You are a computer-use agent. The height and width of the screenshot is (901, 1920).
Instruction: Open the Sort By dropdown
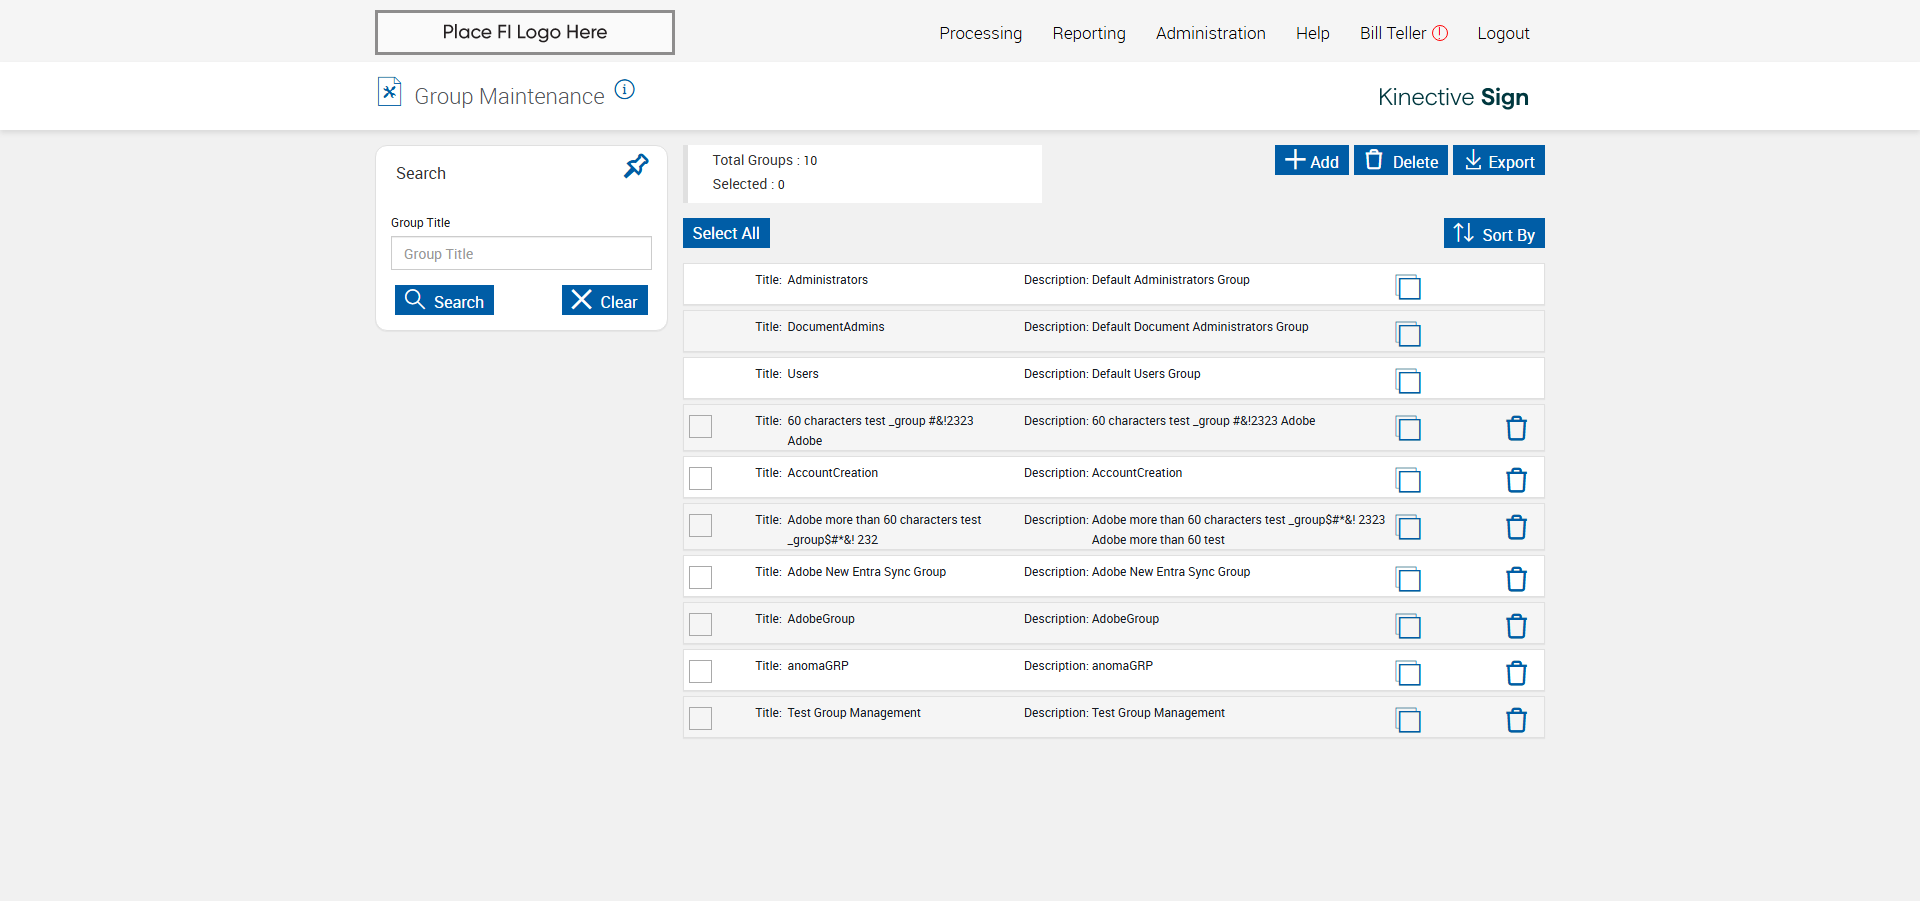(1494, 234)
